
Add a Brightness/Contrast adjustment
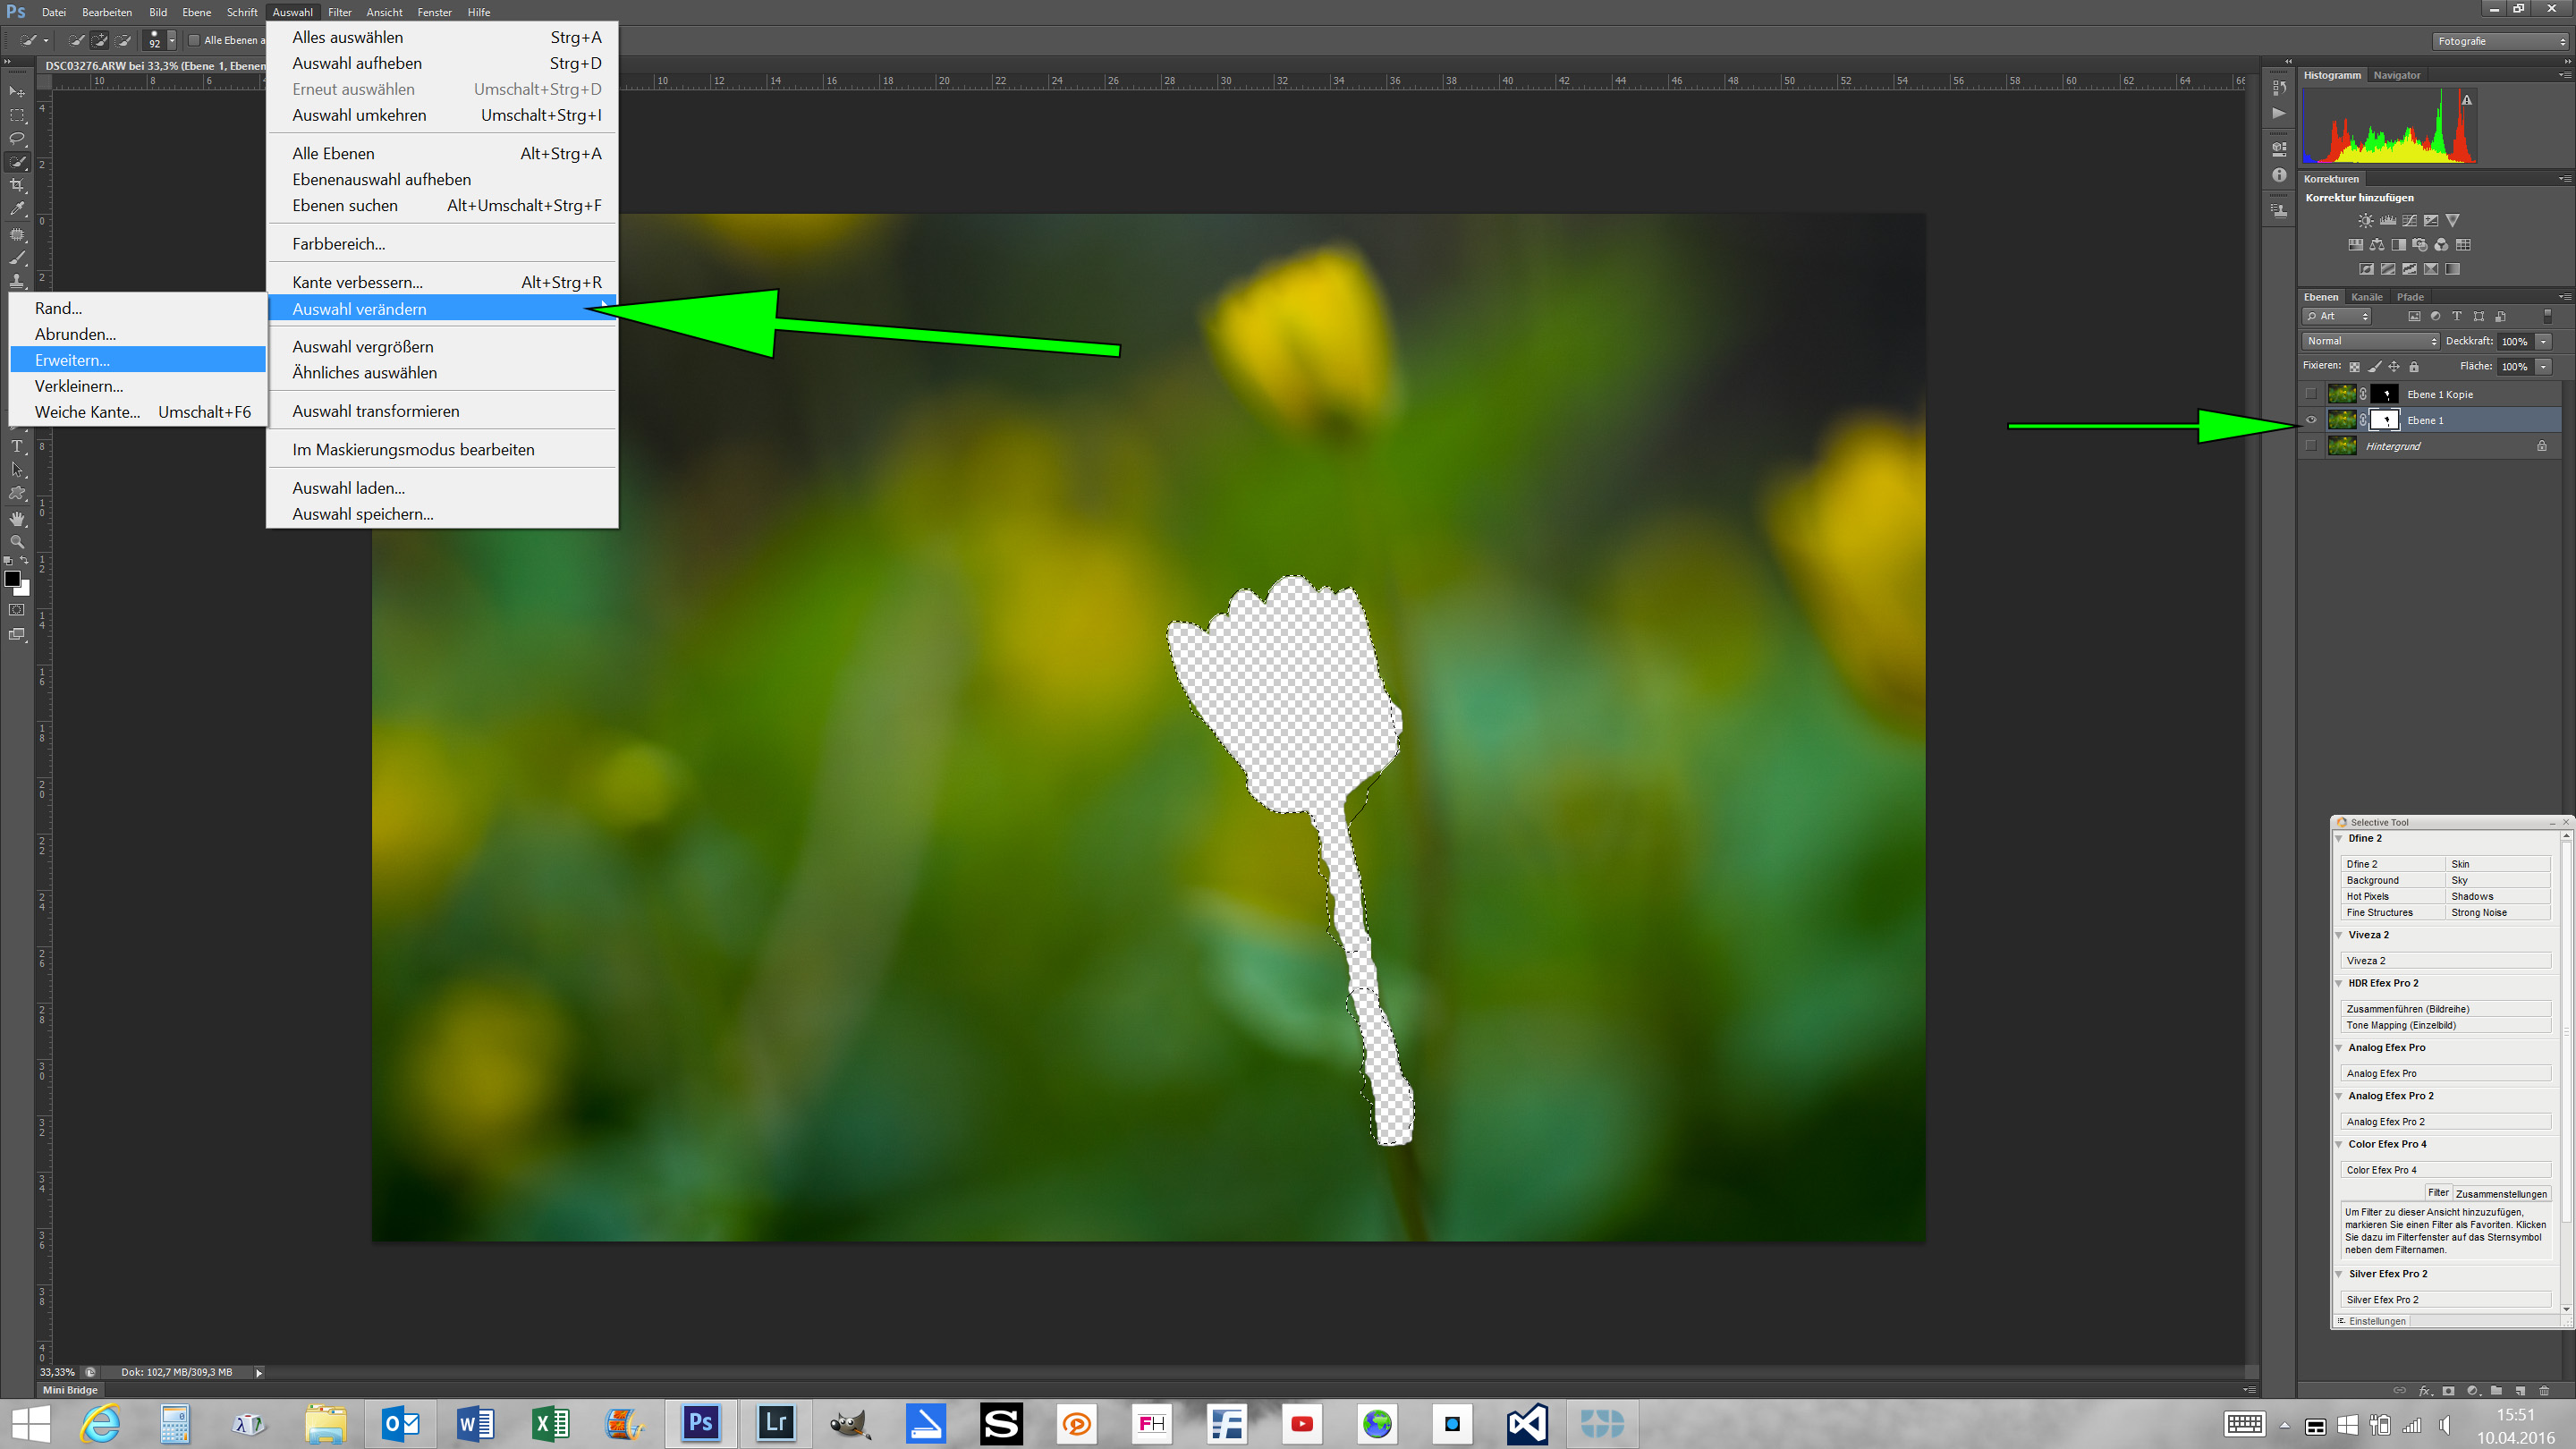pos(2365,220)
